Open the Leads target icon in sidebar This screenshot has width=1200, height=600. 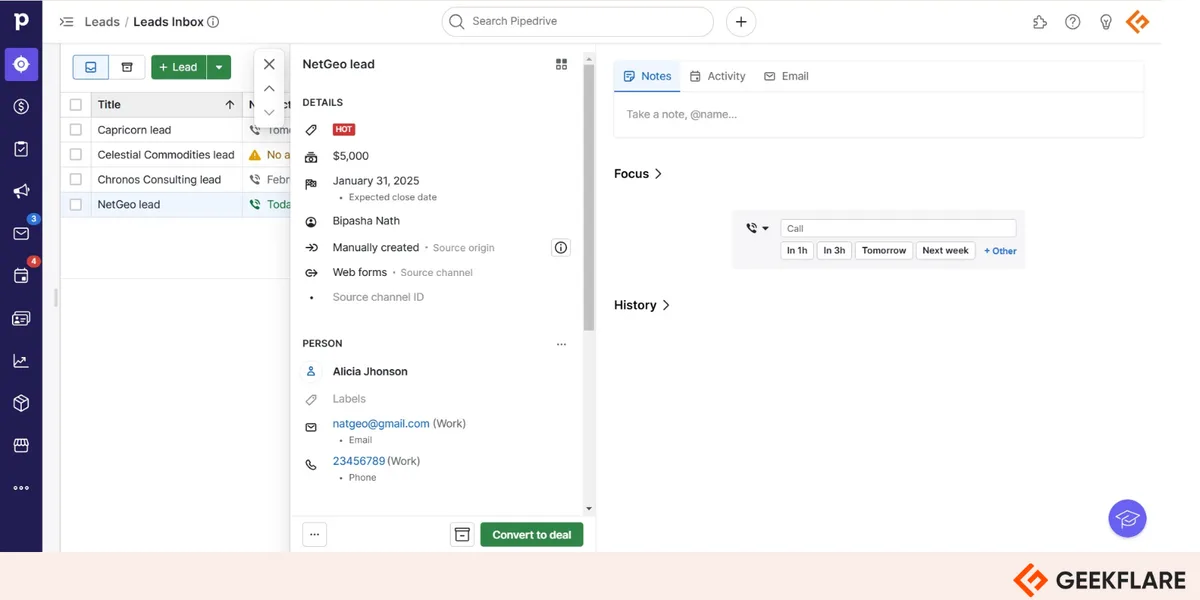pyautogui.click(x=21, y=64)
